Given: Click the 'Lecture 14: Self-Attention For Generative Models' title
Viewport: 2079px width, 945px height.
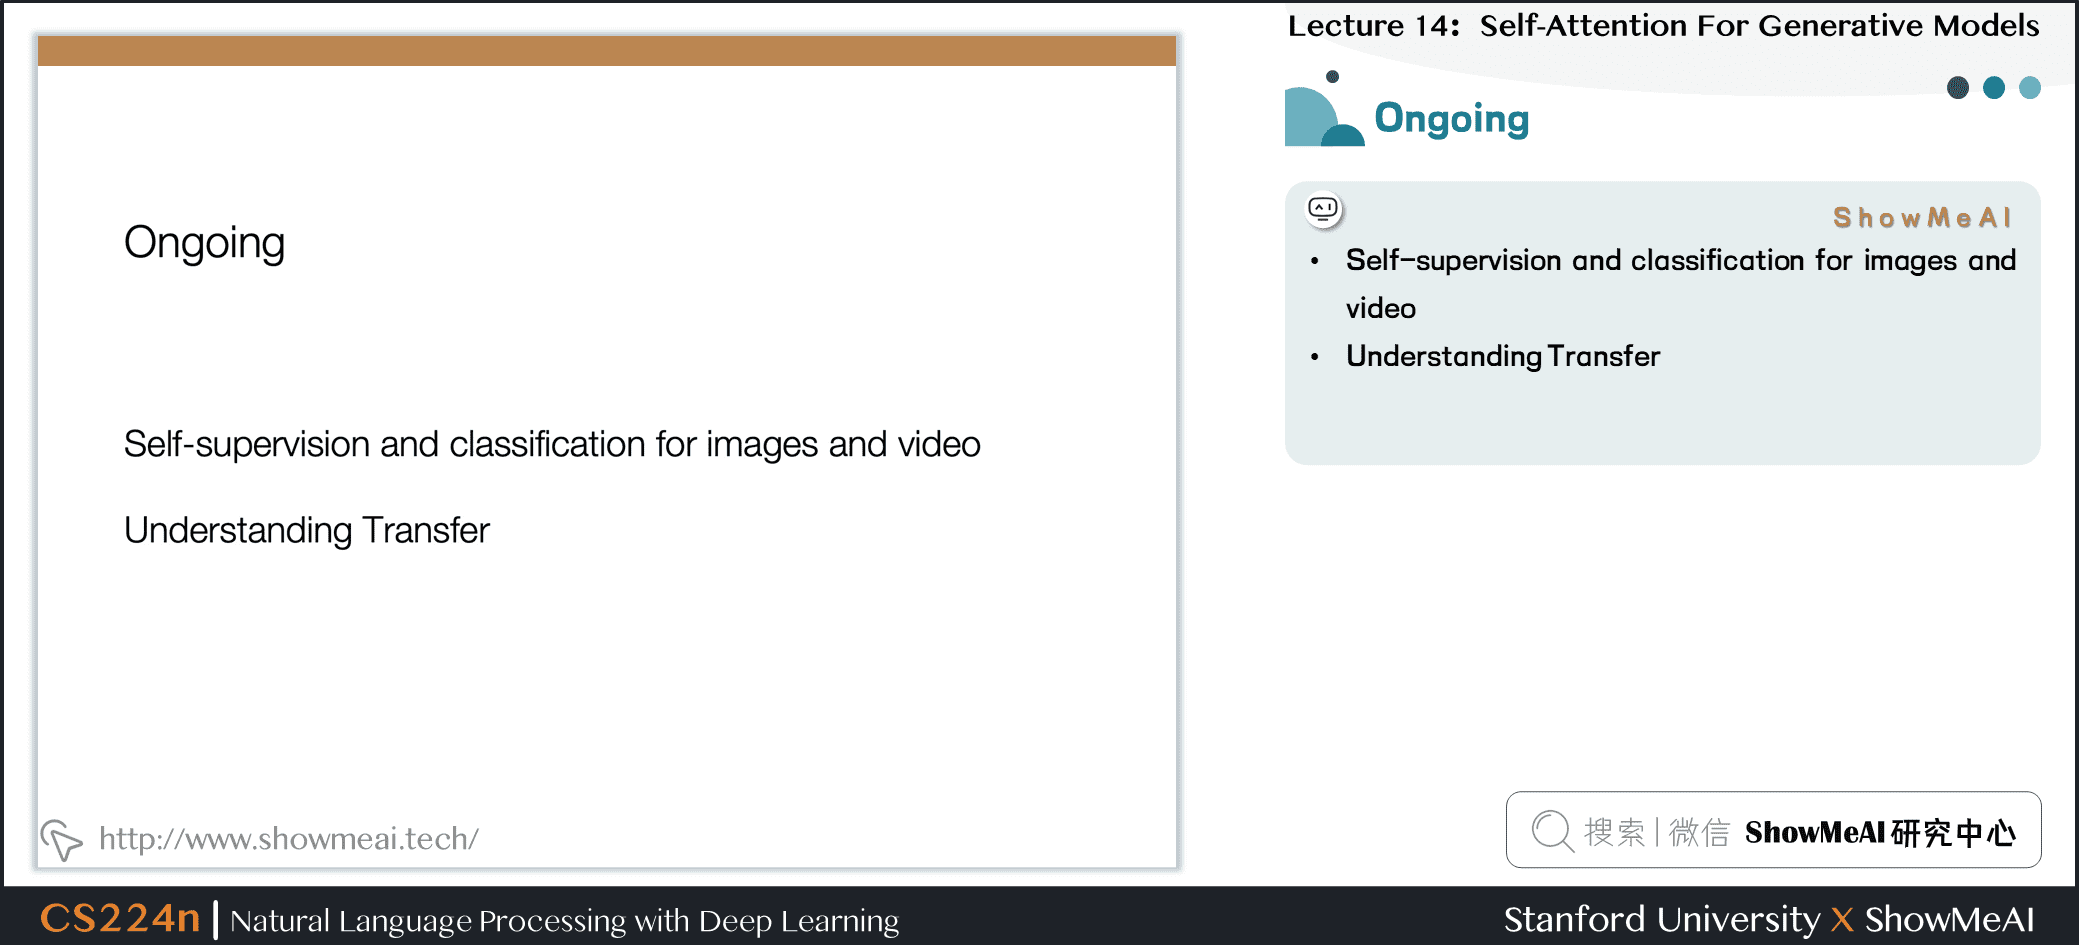Looking at the screenshot, I should (1663, 25).
